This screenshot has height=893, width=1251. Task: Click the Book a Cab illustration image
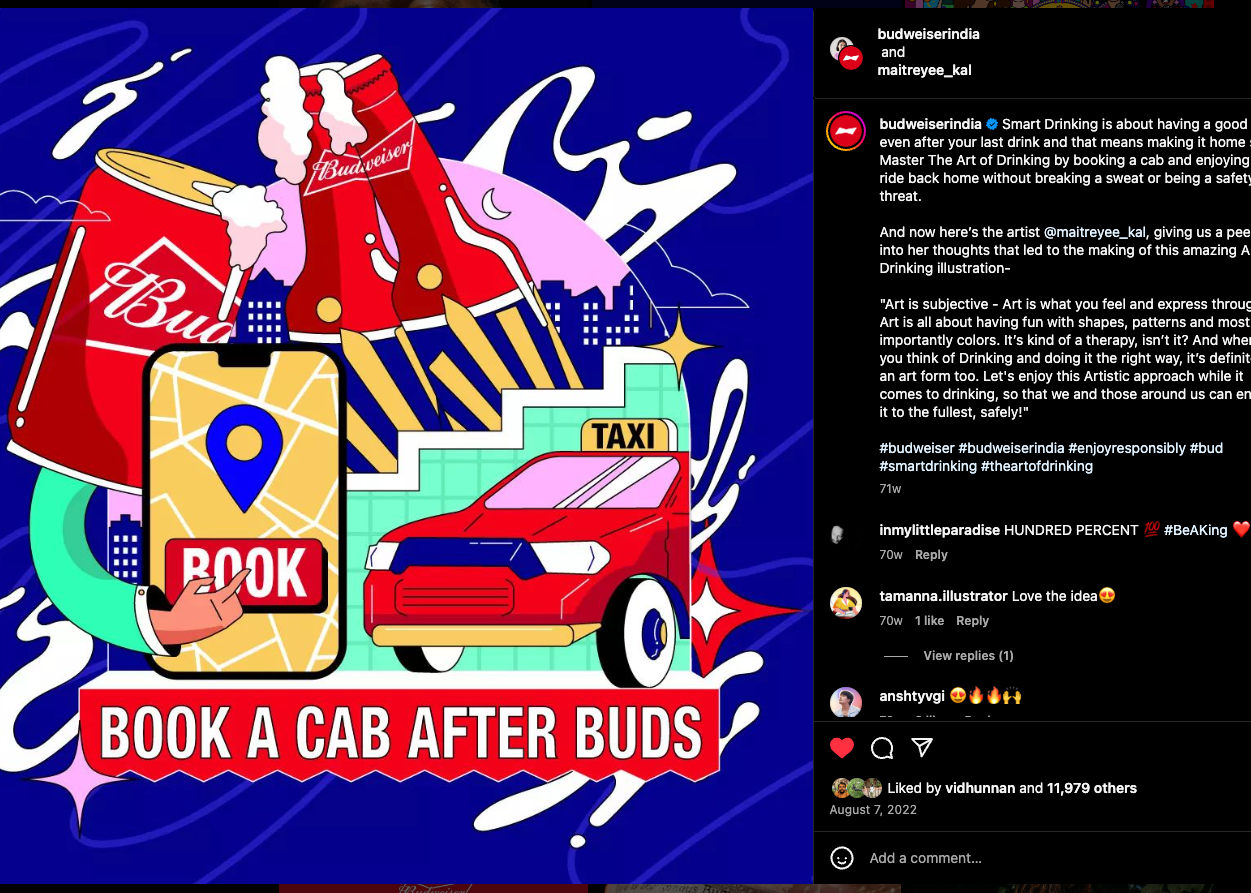[x=406, y=446]
